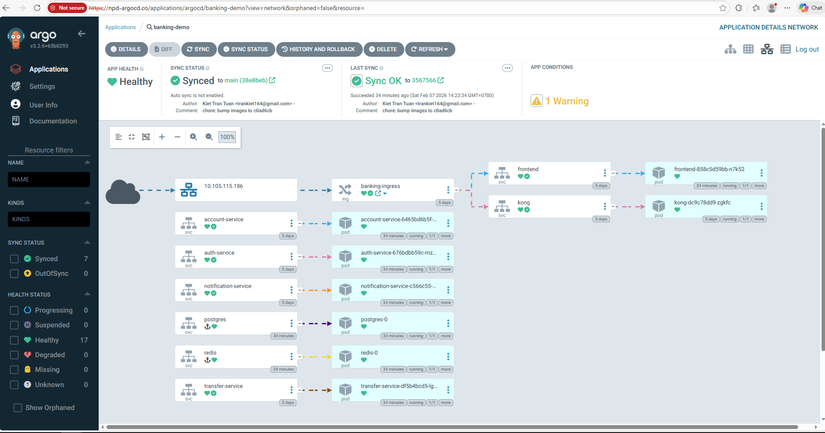Click the SYNC button
This screenshot has height=433, width=825.
(198, 49)
